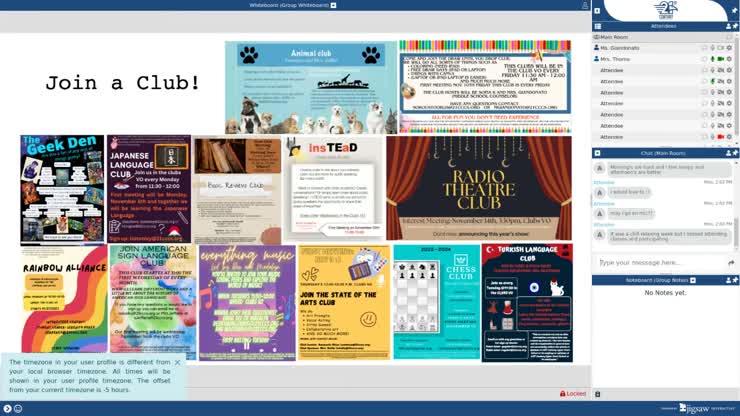Toggle the Locked whiteboard indicator

click(x=572, y=394)
